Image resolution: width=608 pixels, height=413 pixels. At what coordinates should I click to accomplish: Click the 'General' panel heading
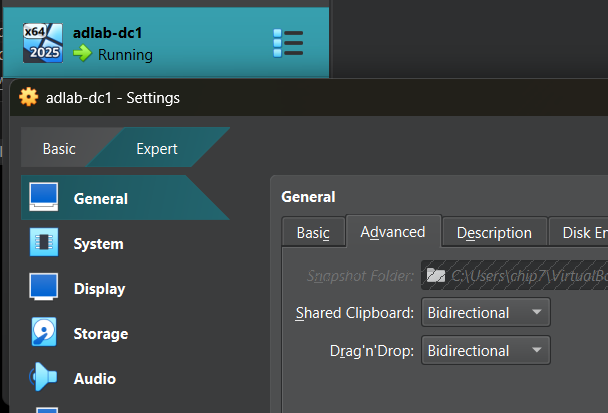coord(308,197)
